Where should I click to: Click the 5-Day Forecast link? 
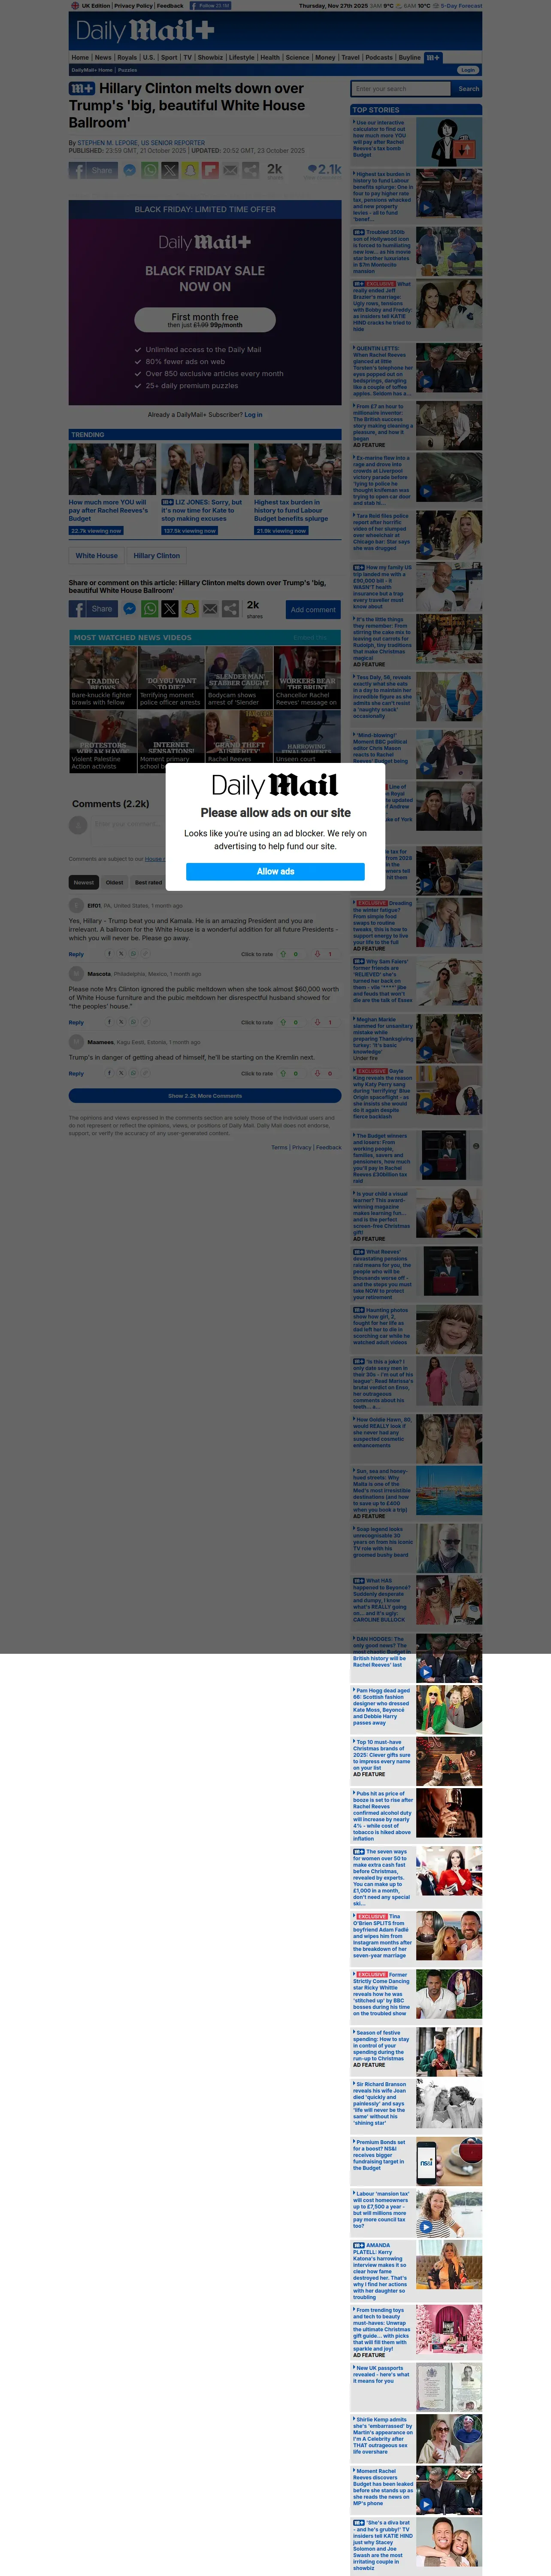coord(462,6)
